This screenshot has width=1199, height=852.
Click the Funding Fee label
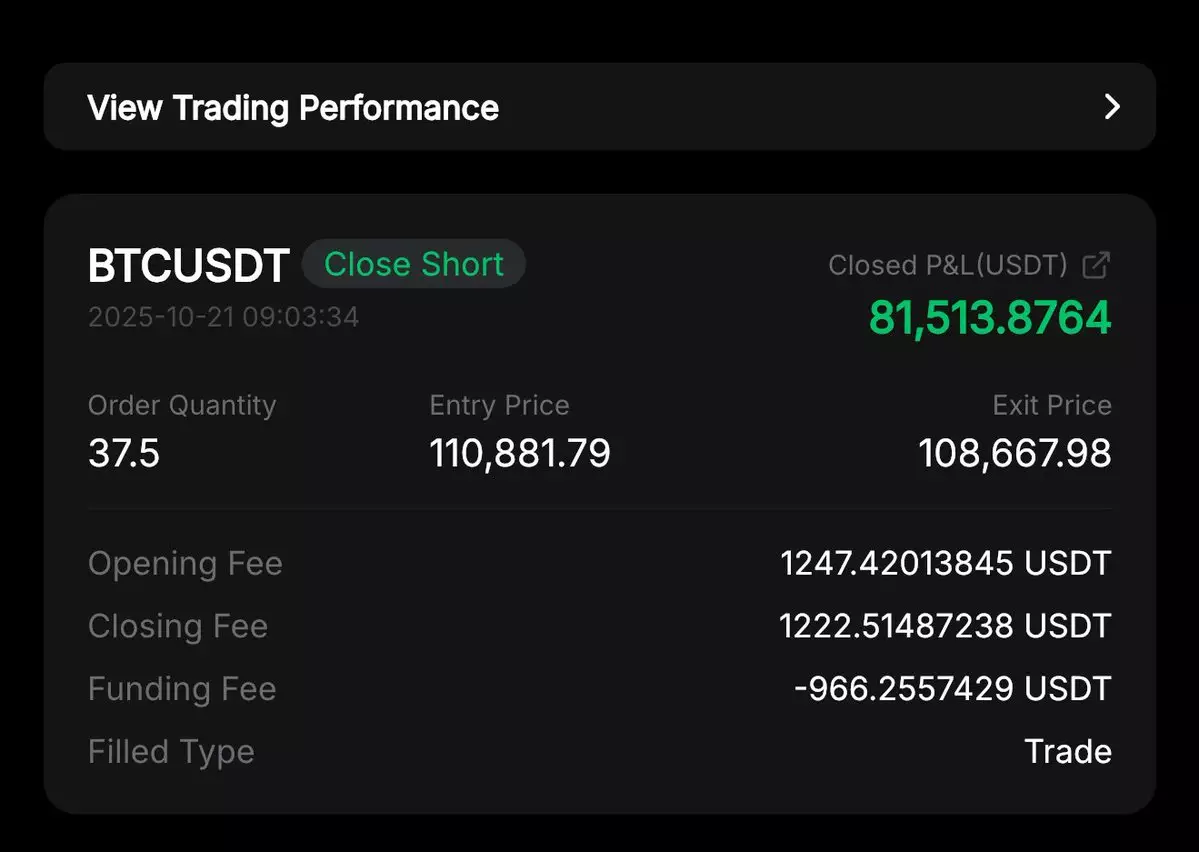(182, 689)
